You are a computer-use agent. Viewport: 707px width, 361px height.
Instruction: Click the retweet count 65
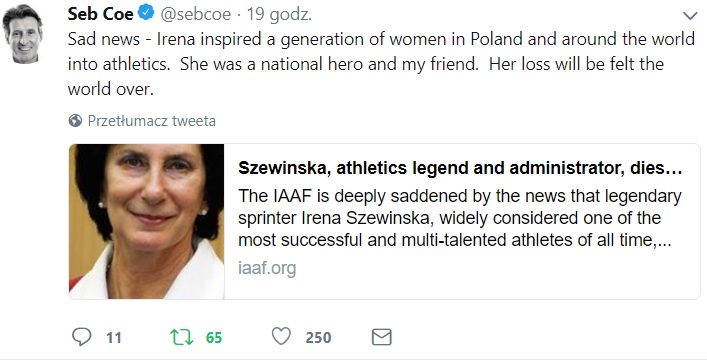coord(214,338)
